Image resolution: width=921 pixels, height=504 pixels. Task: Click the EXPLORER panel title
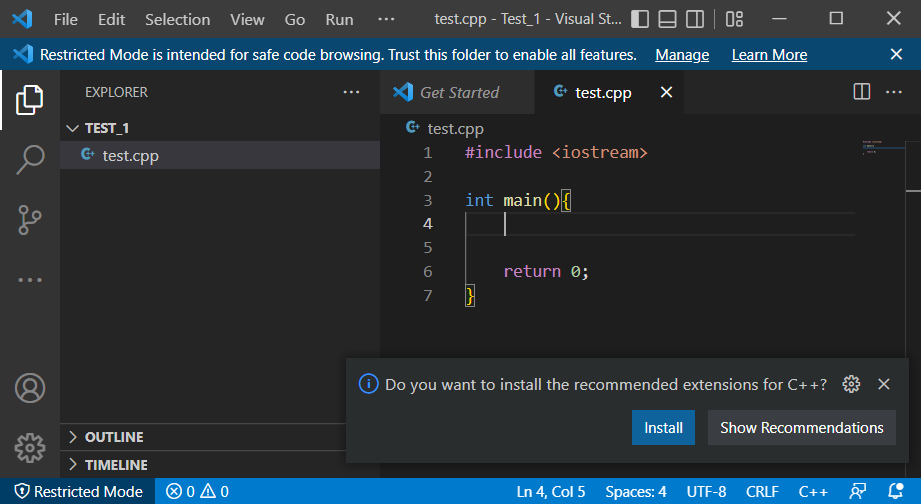pyautogui.click(x=116, y=92)
